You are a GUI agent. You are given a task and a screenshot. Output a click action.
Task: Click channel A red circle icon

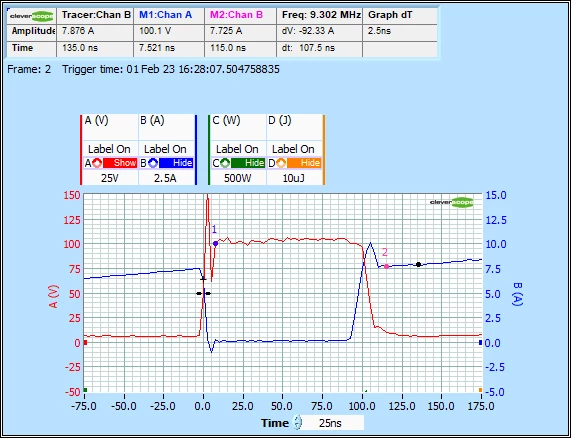tap(97, 163)
